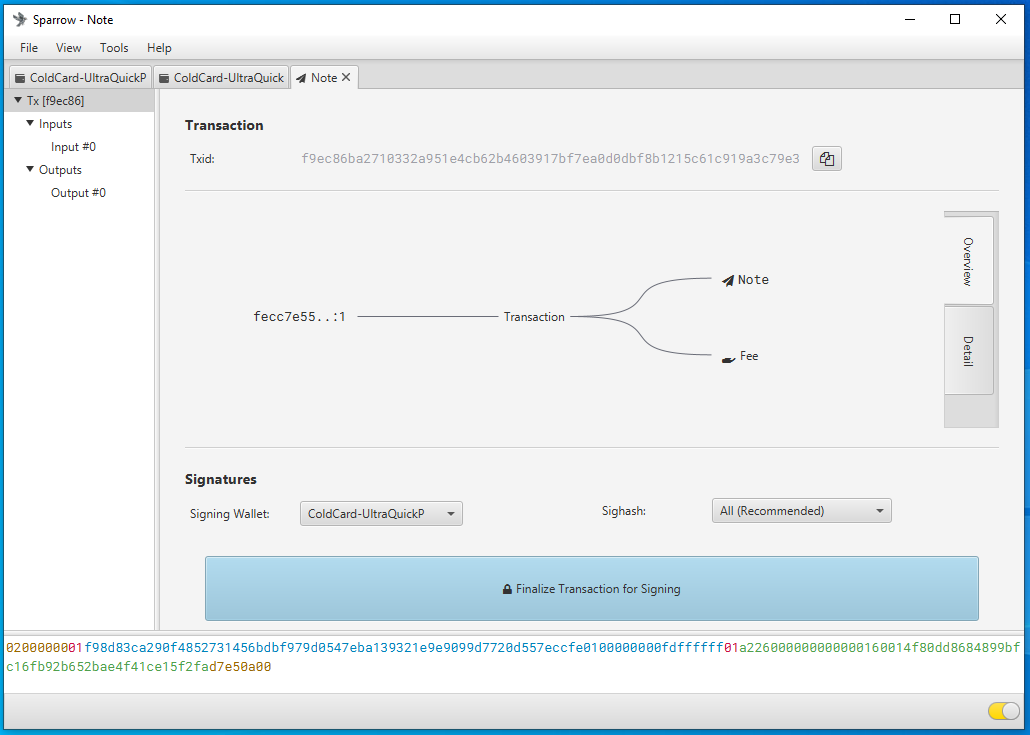The height and width of the screenshot is (735, 1030).
Task: Click the Fee hand icon in diagram
Action: (x=728, y=359)
